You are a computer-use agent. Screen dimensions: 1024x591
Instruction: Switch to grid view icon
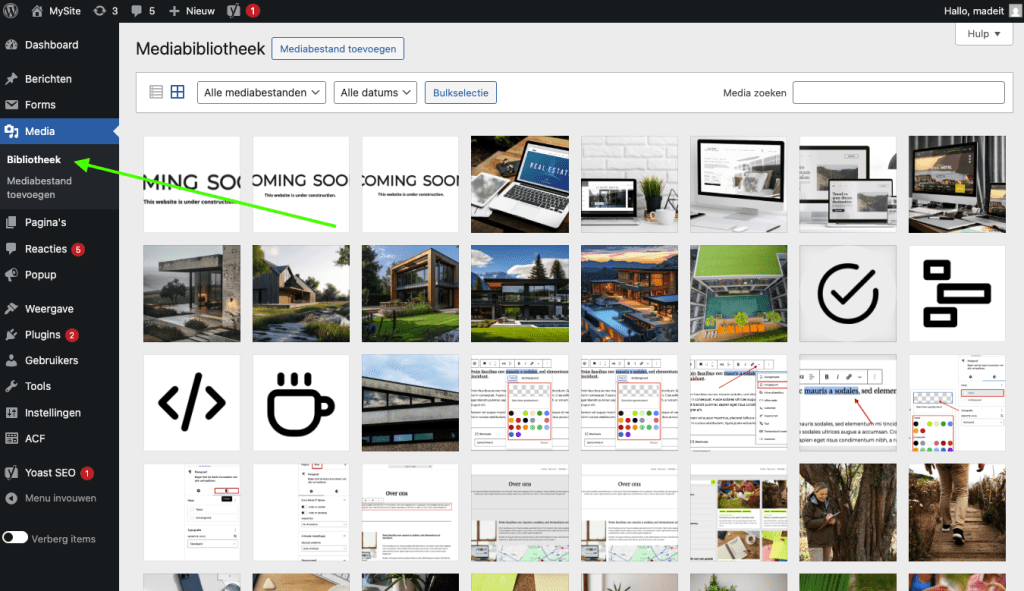tap(178, 92)
